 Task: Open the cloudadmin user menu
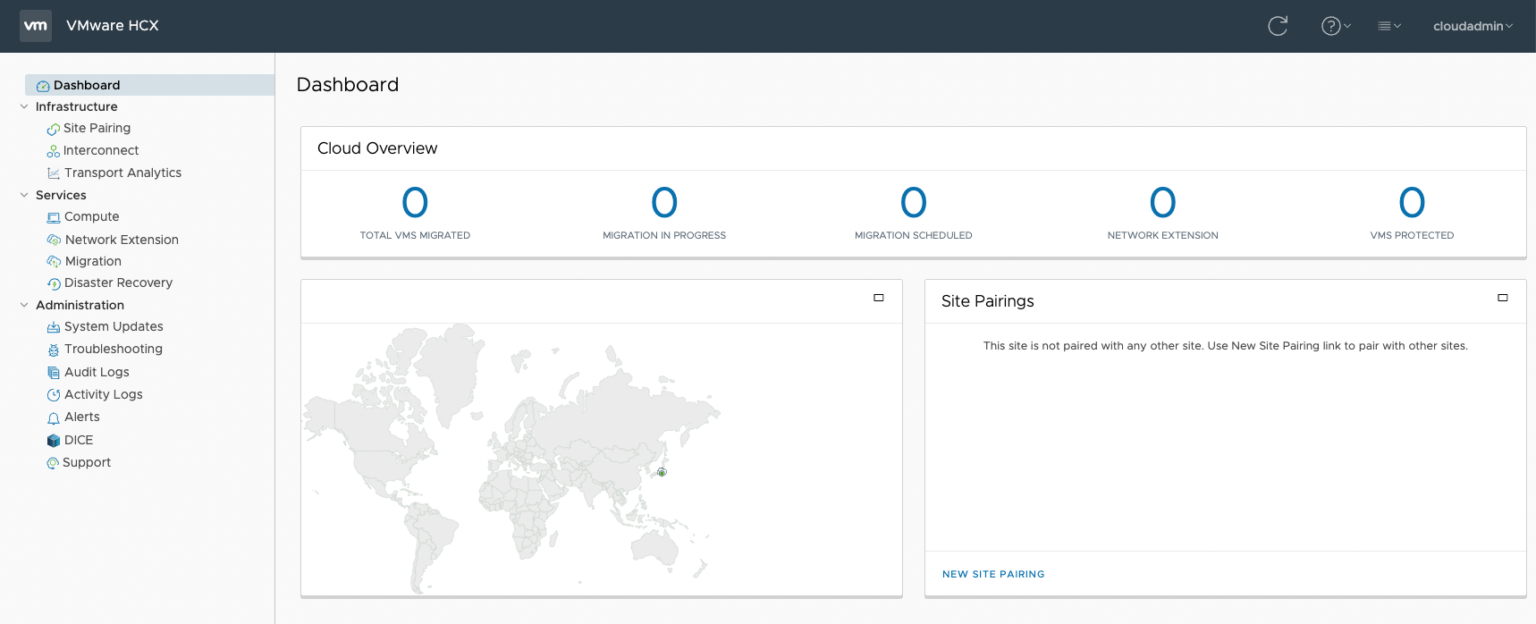pos(1472,26)
